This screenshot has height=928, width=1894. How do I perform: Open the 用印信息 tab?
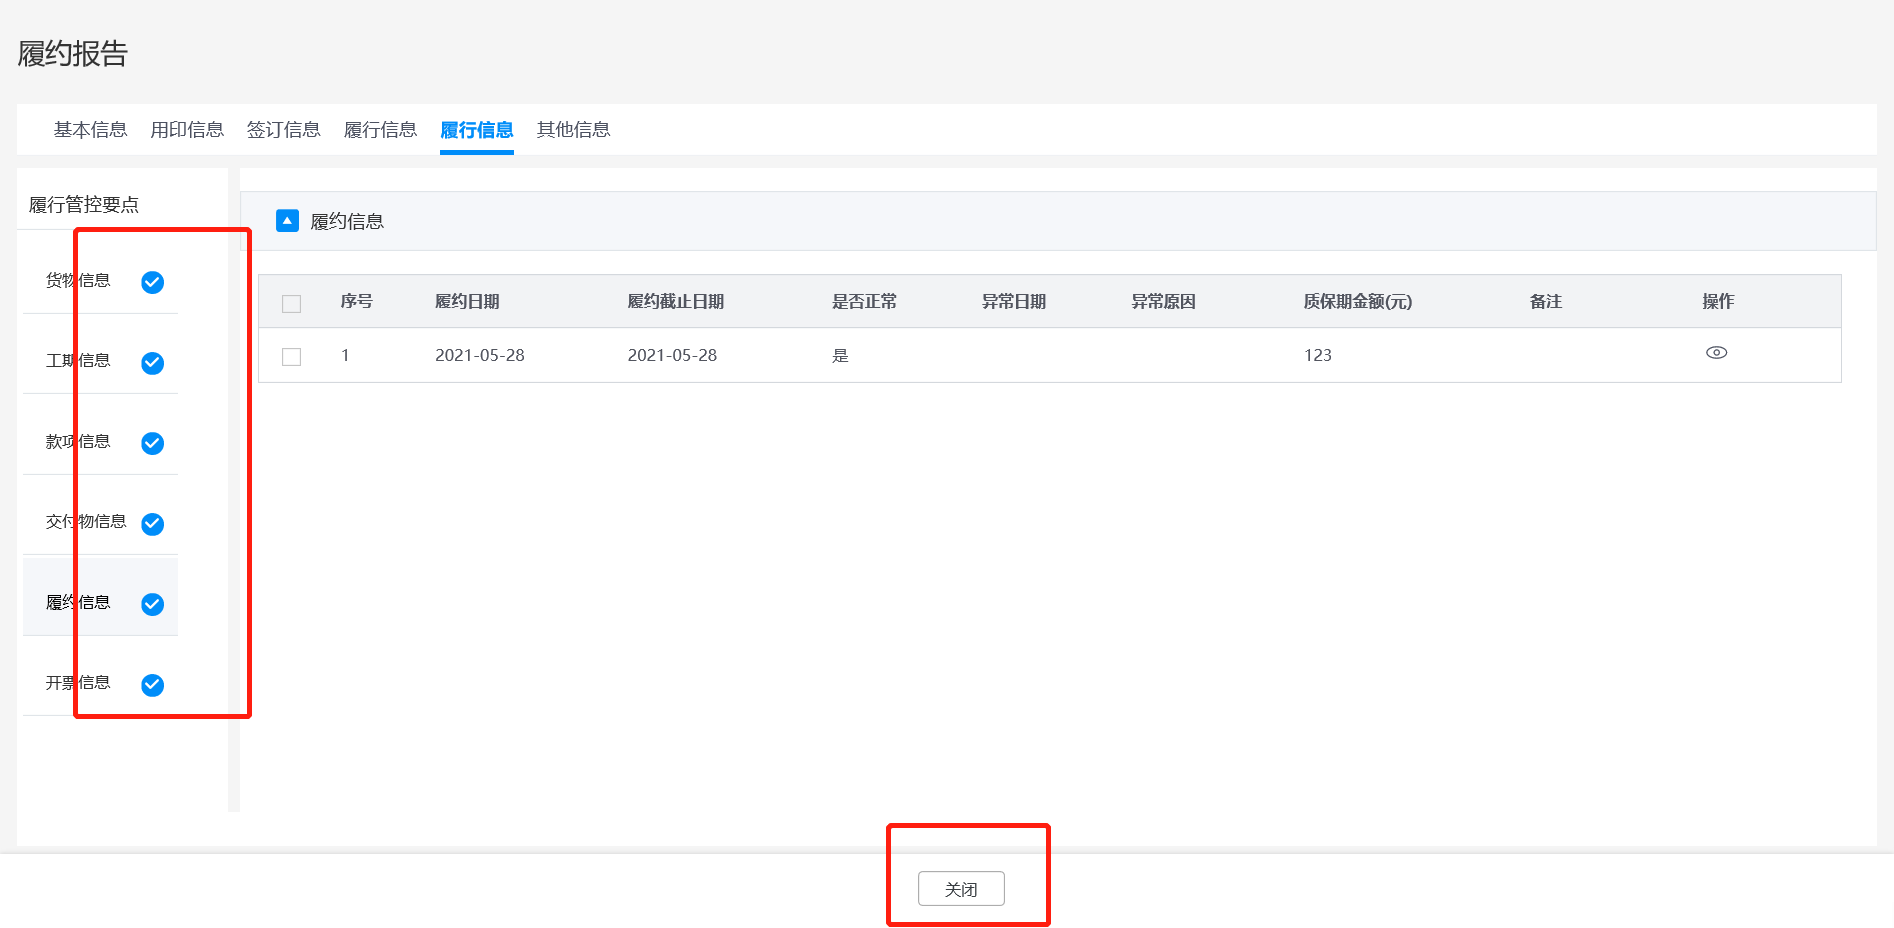click(187, 130)
